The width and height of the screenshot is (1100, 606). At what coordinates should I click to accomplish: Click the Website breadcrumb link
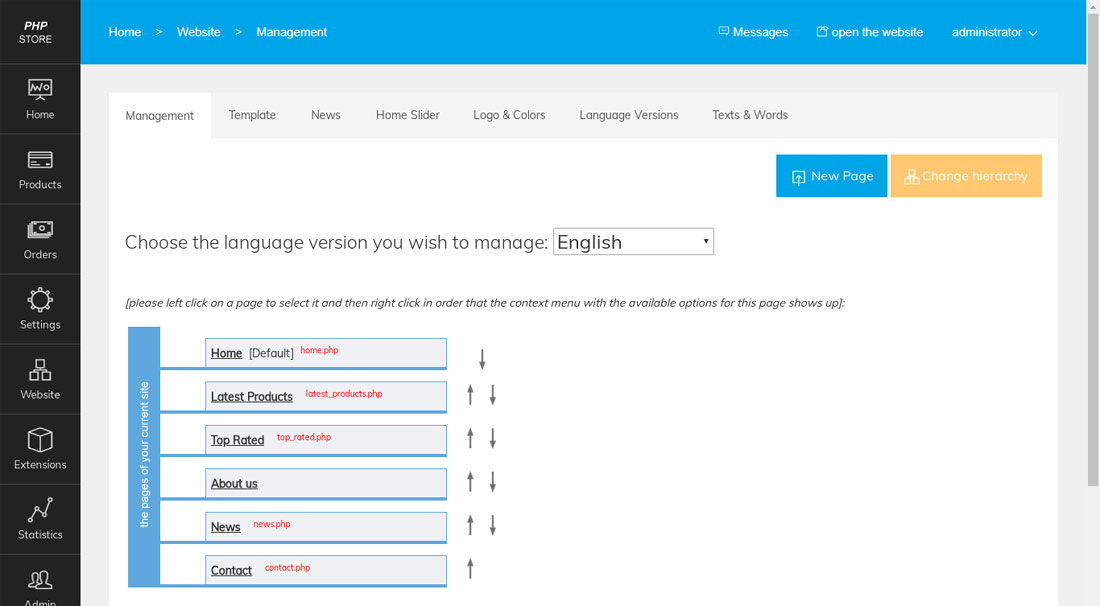pyautogui.click(x=198, y=32)
